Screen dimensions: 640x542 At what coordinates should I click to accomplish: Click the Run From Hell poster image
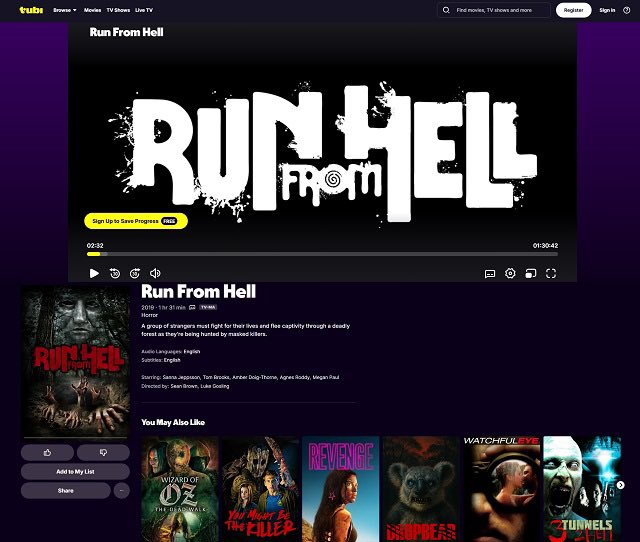click(76, 362)
